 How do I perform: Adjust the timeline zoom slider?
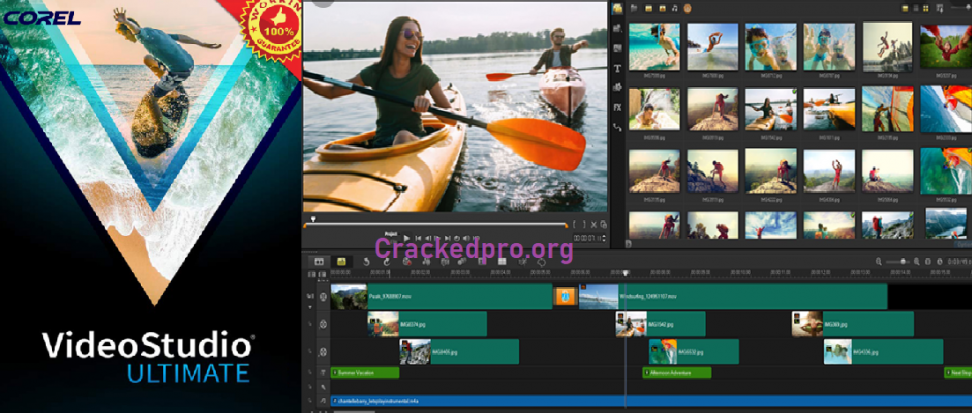(898, 262)
